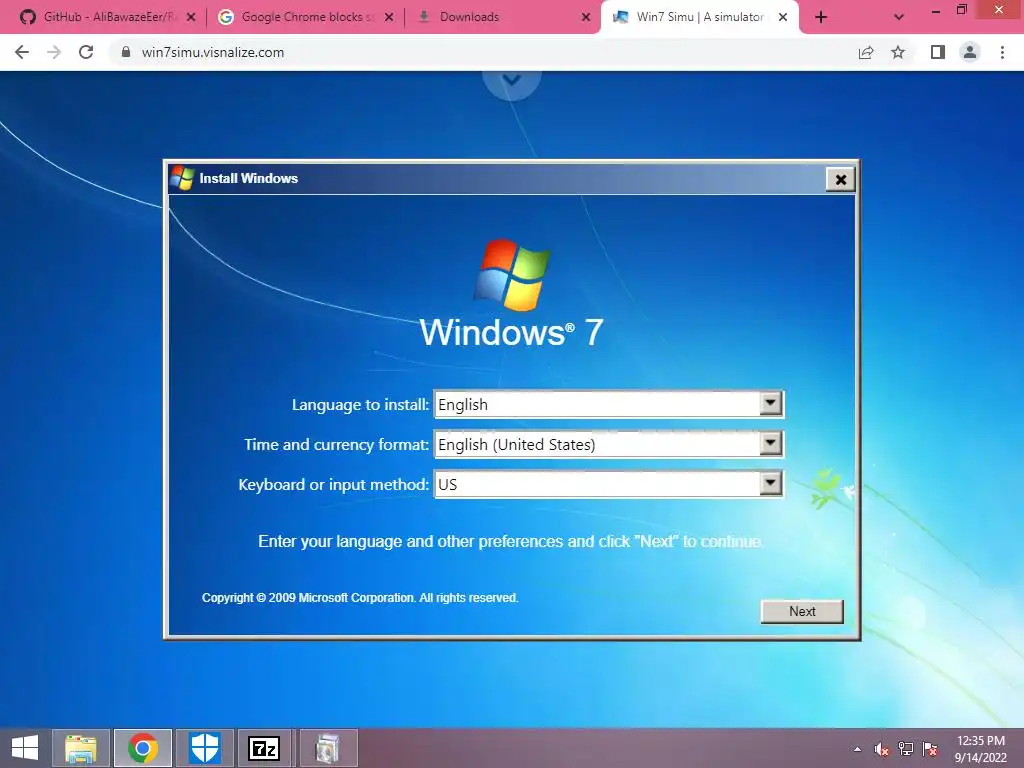Close the Install Windows dialog

point(841,179)
